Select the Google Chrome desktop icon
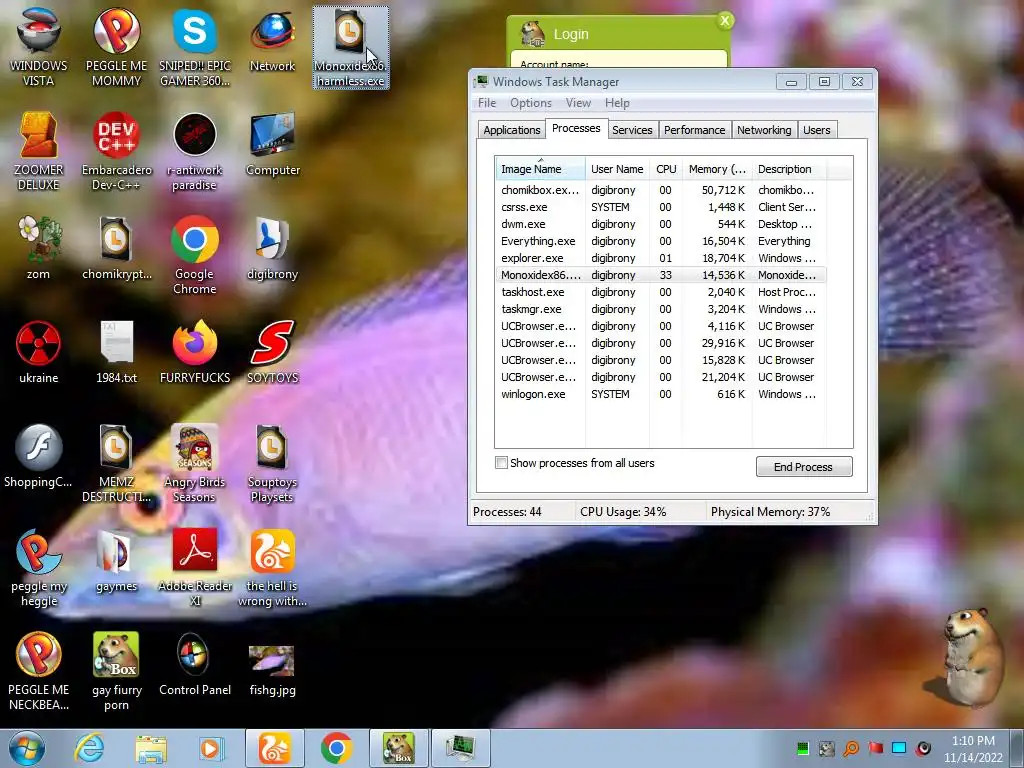 [195, 255]
